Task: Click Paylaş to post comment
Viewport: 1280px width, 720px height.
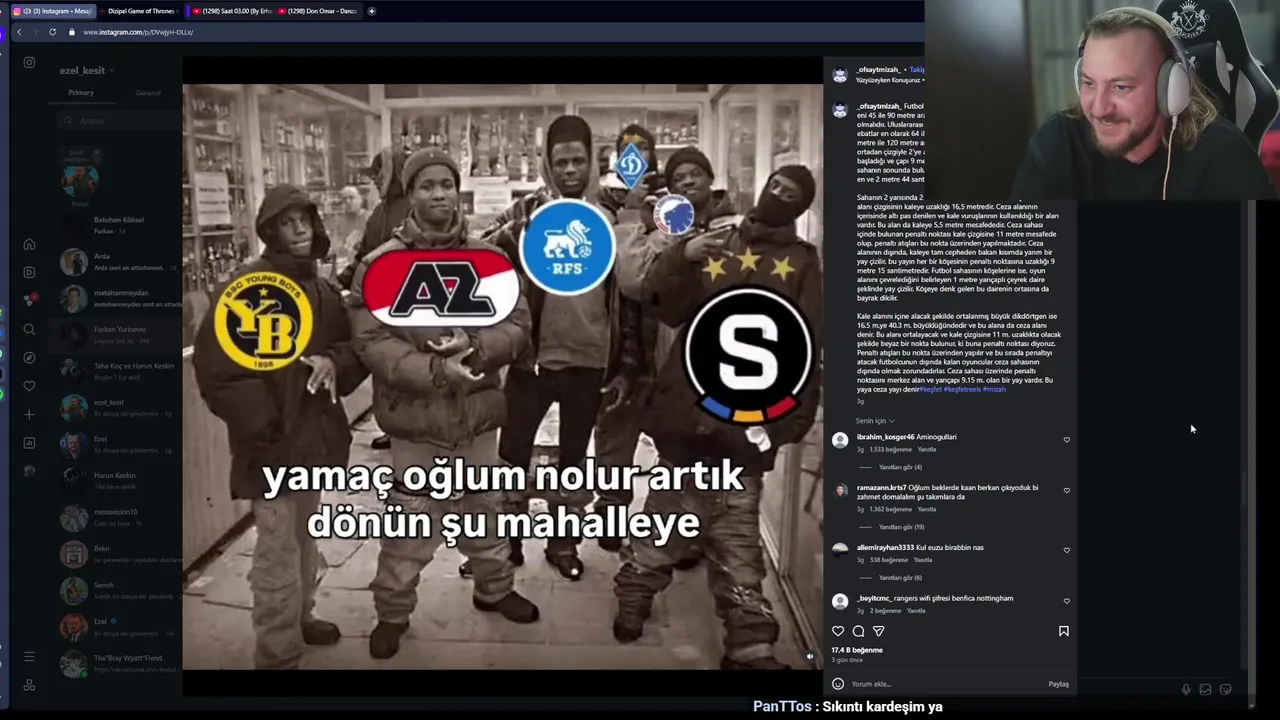Action: click(1058, 684)
